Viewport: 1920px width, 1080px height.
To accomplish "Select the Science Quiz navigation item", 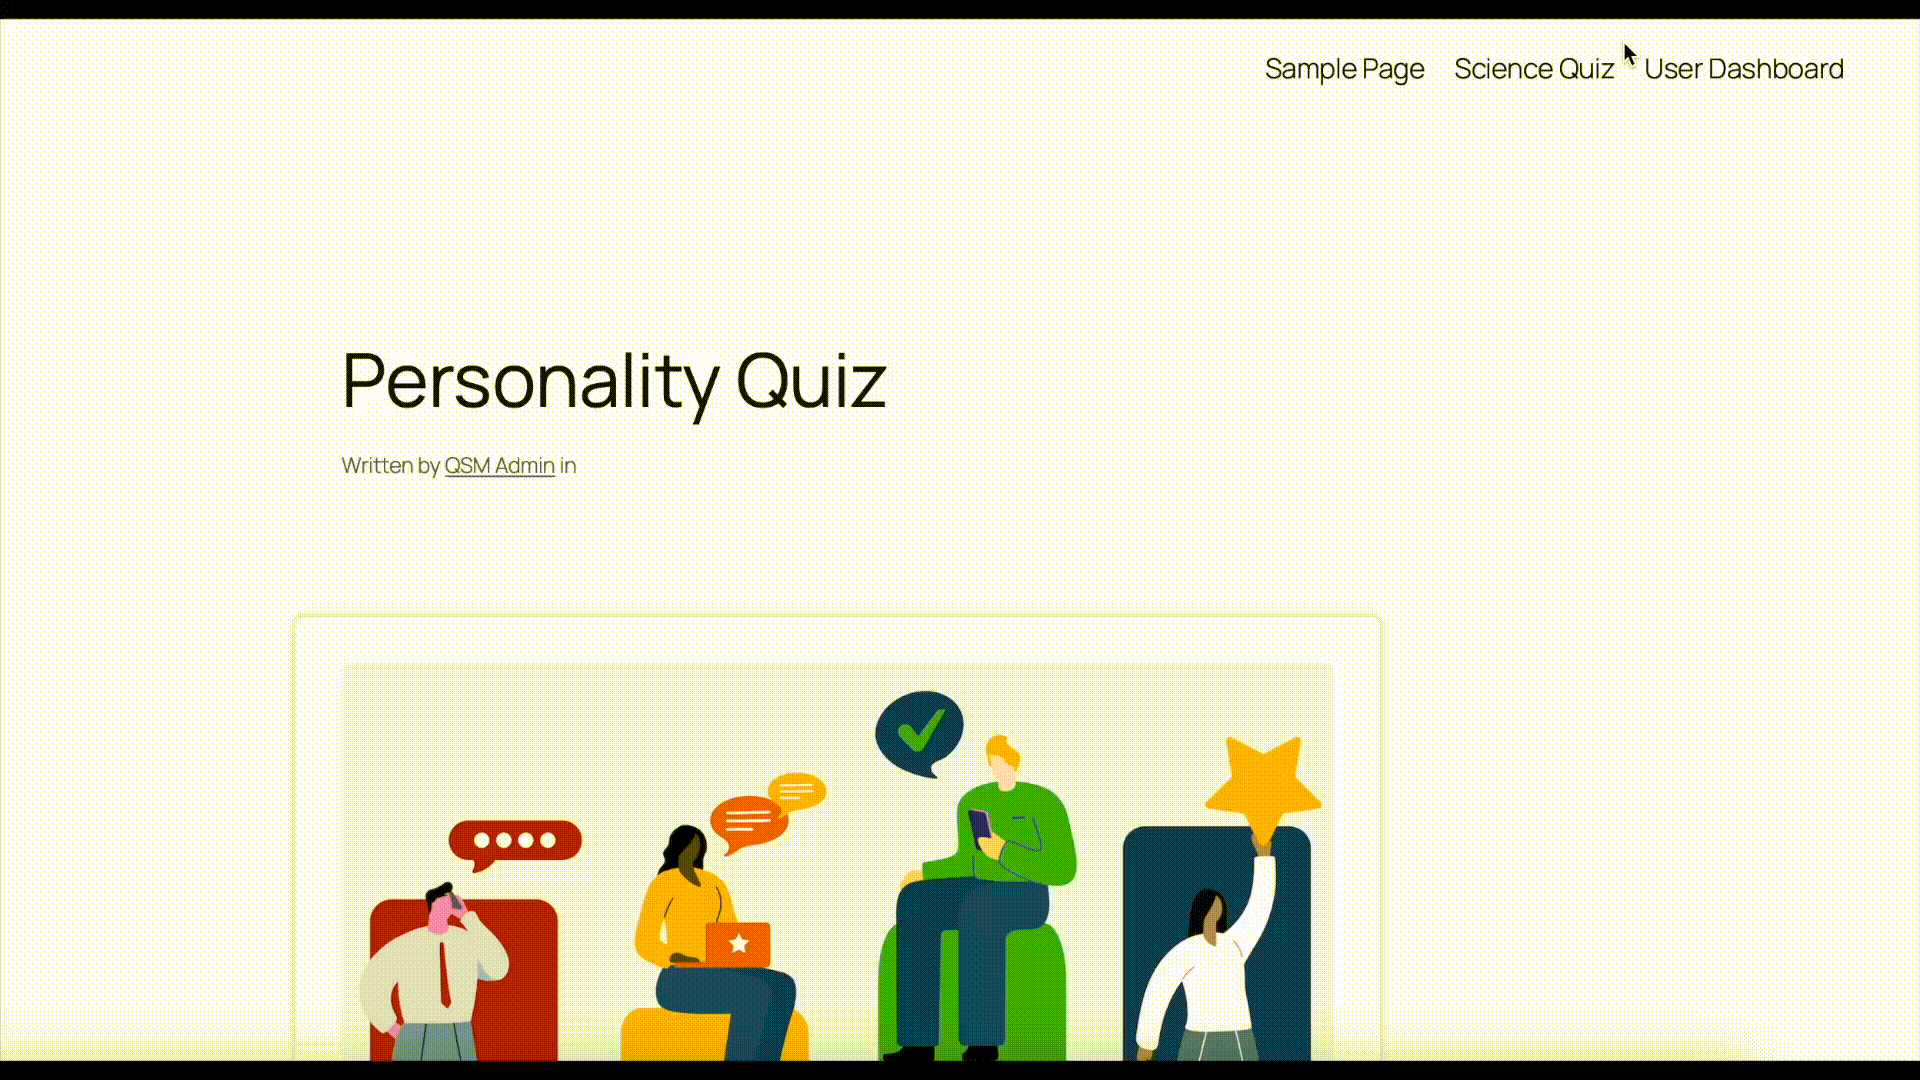I will [1534, 69].
